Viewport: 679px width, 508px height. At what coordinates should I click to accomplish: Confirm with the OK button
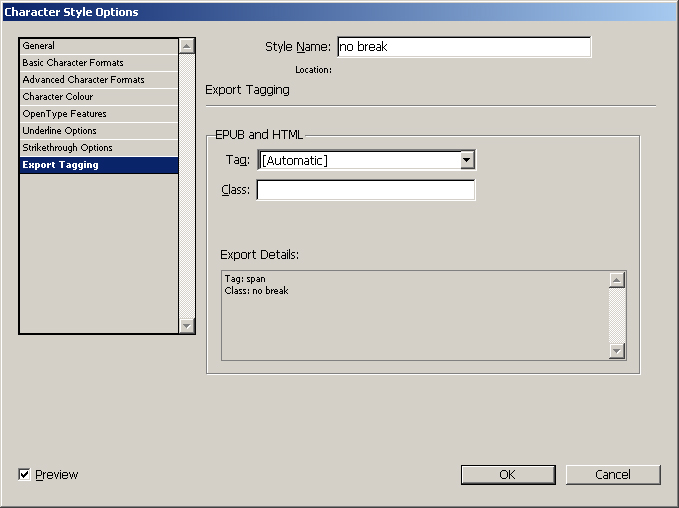pos(508,475)
